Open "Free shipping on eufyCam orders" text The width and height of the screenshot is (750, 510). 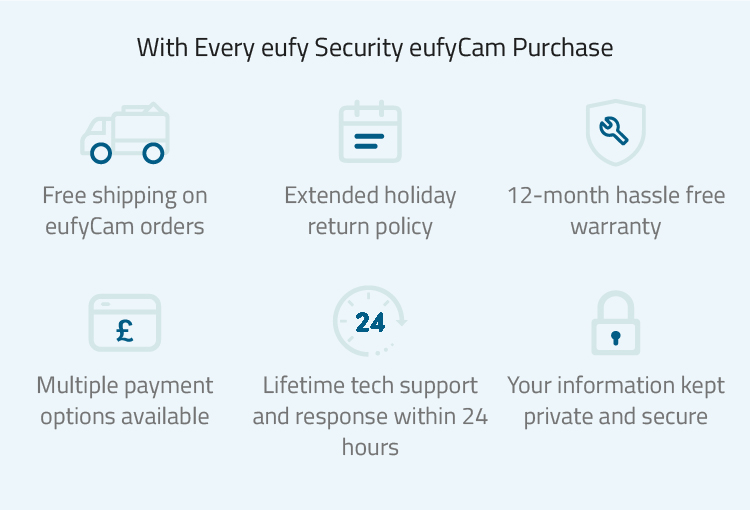pyautogui.click(x=125, y=211)
